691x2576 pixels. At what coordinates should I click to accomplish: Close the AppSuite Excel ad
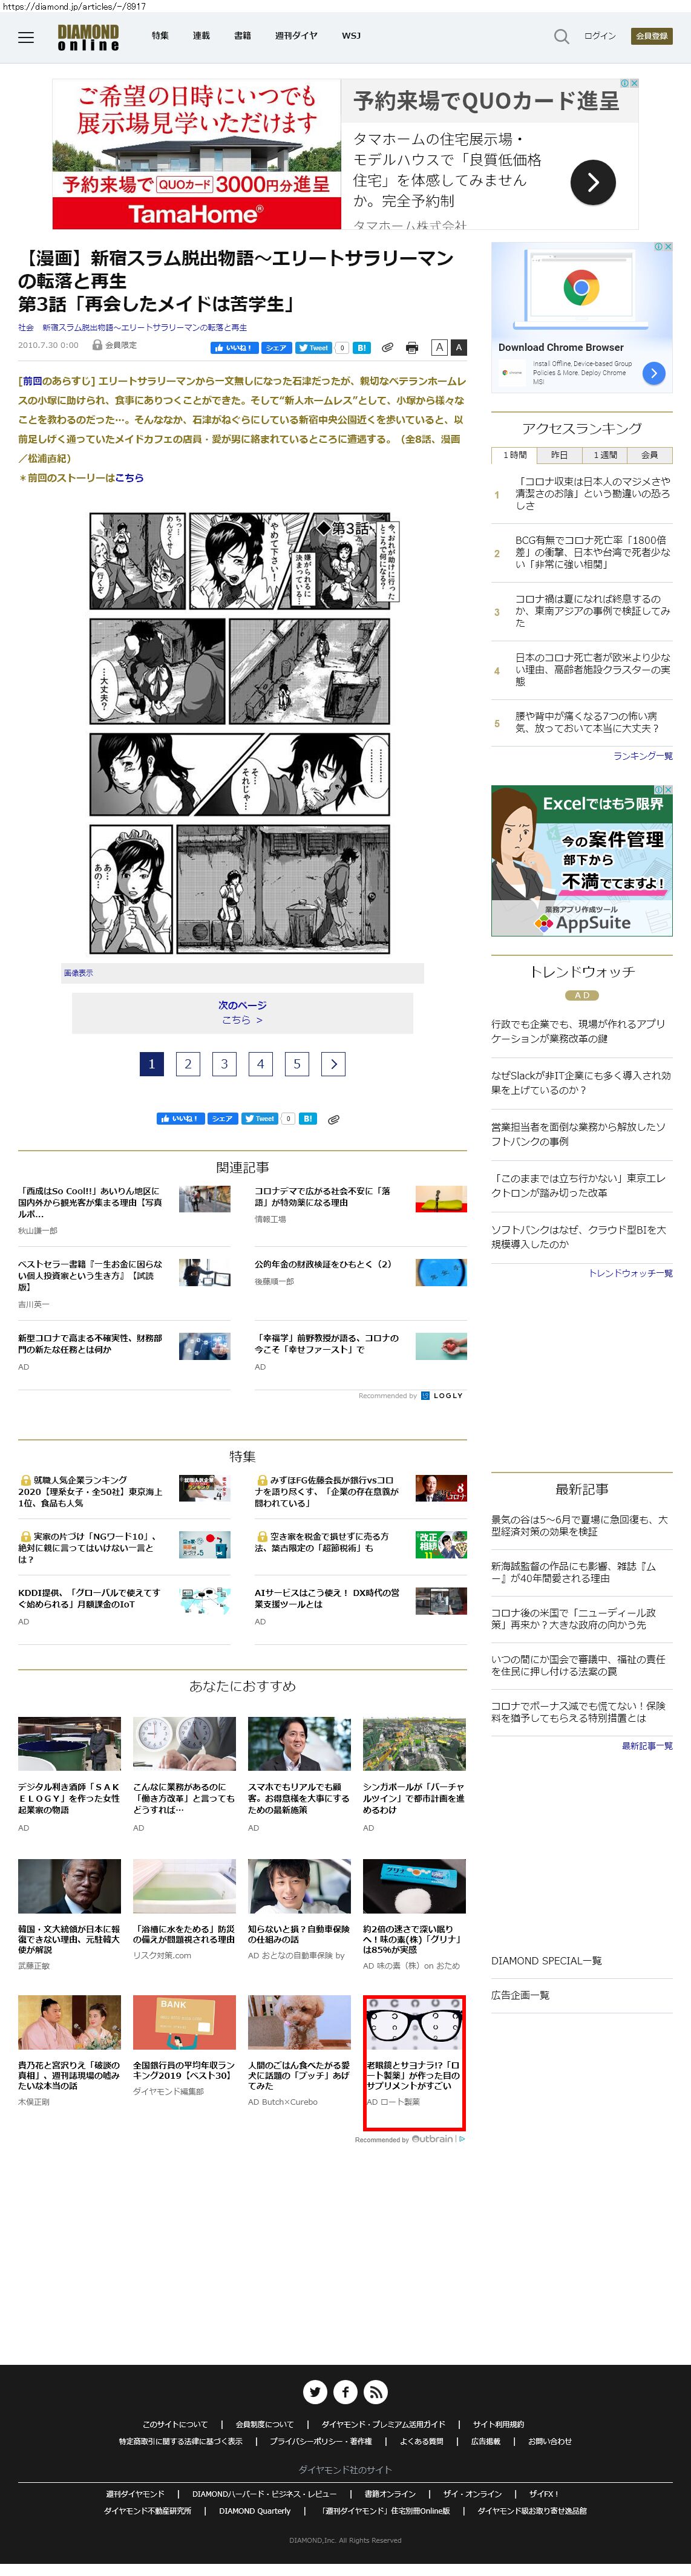click(667, 789)
